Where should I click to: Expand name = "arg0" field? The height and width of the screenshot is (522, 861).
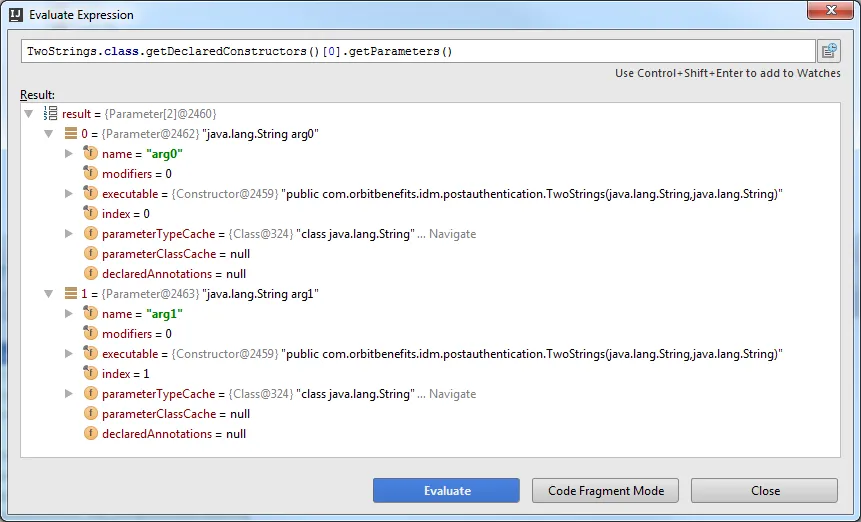(69, 154)
